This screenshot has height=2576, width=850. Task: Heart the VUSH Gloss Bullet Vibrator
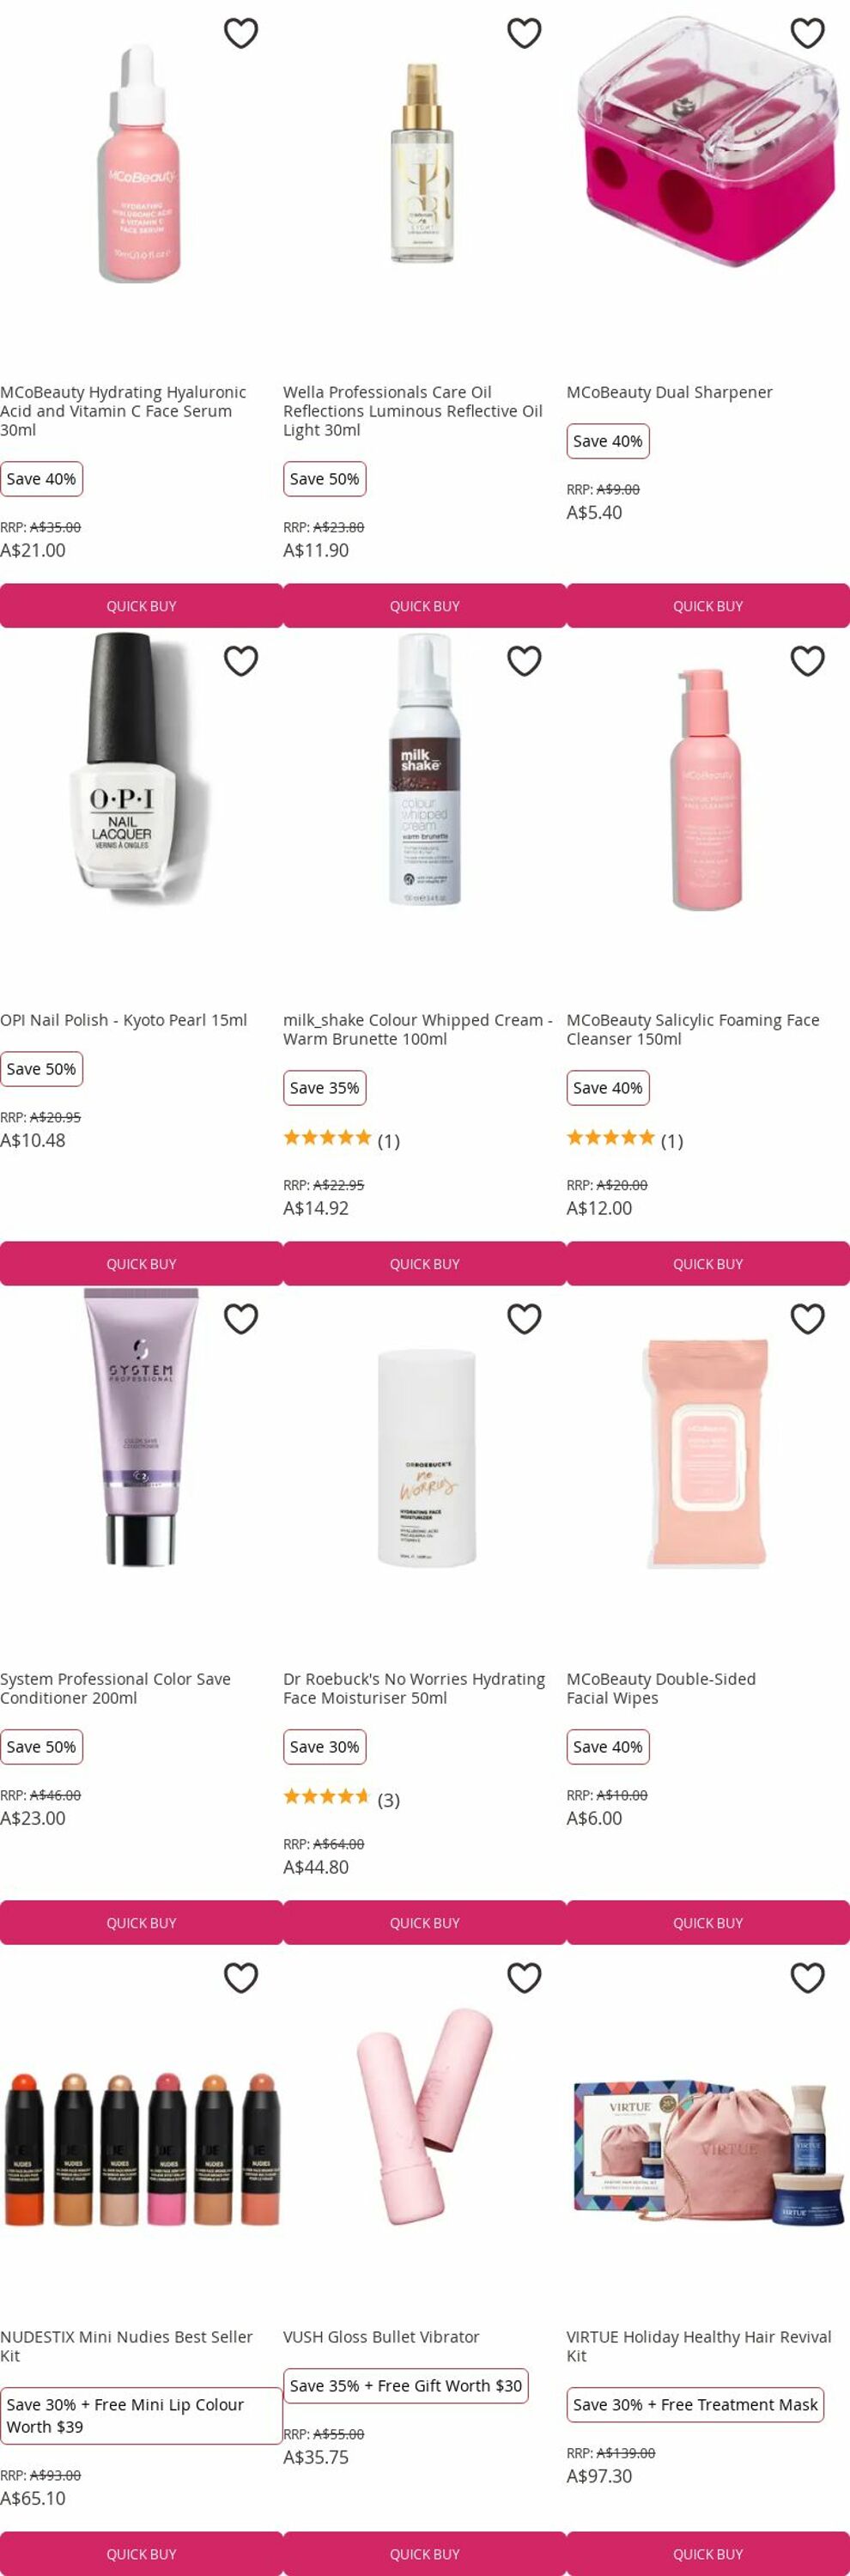tap(524, 1977)
